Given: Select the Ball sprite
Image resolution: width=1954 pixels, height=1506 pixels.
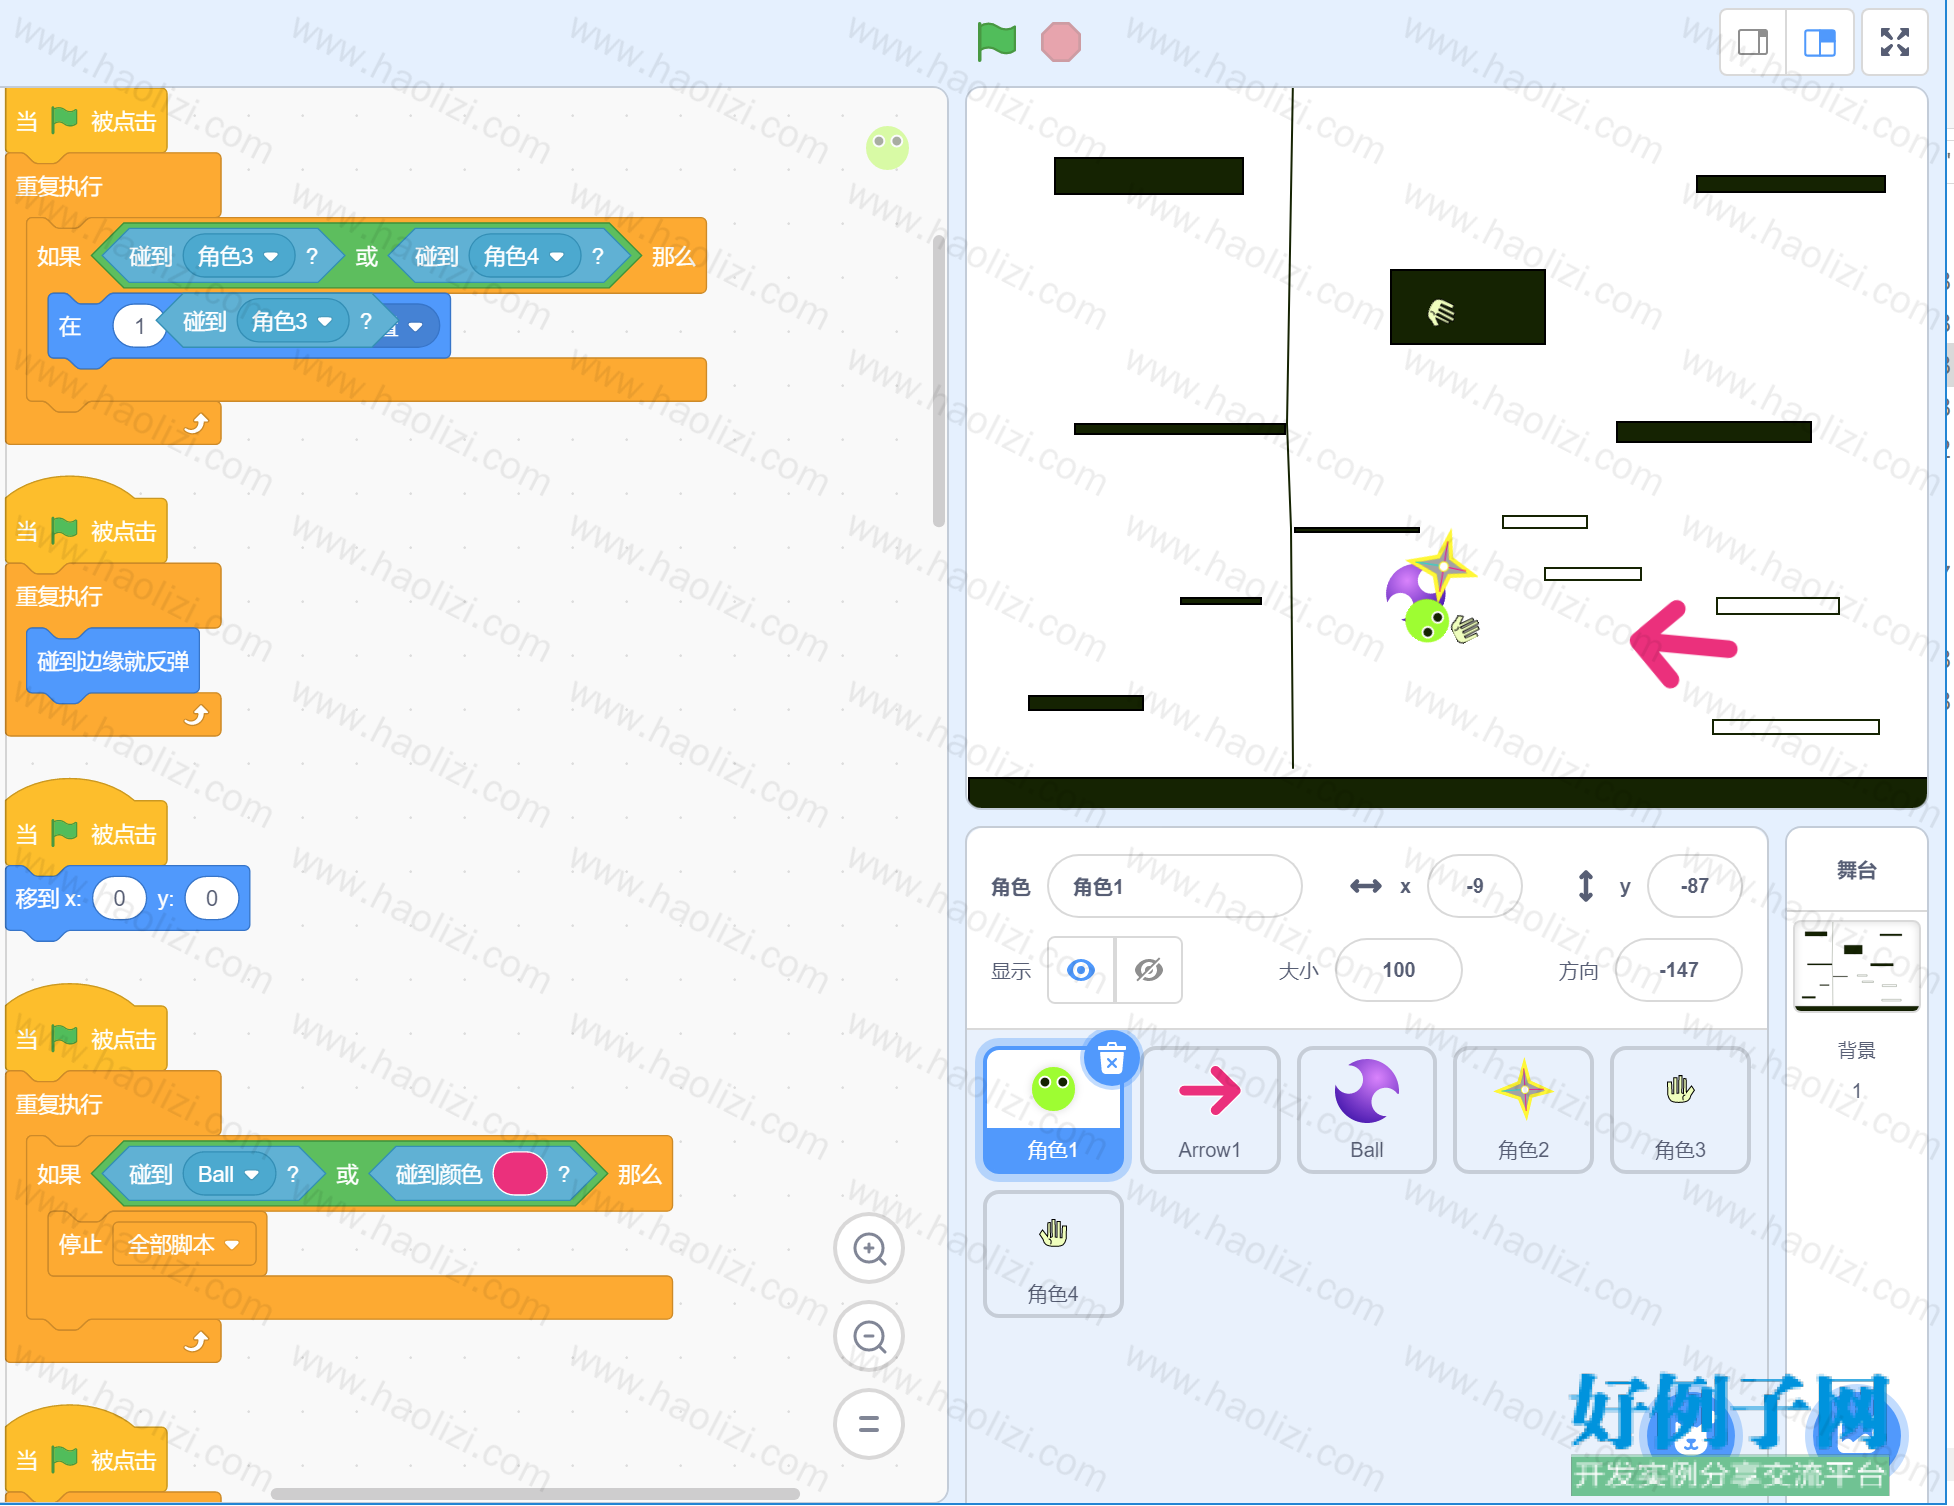Looking at the screenshot, I should 1366,1110.
